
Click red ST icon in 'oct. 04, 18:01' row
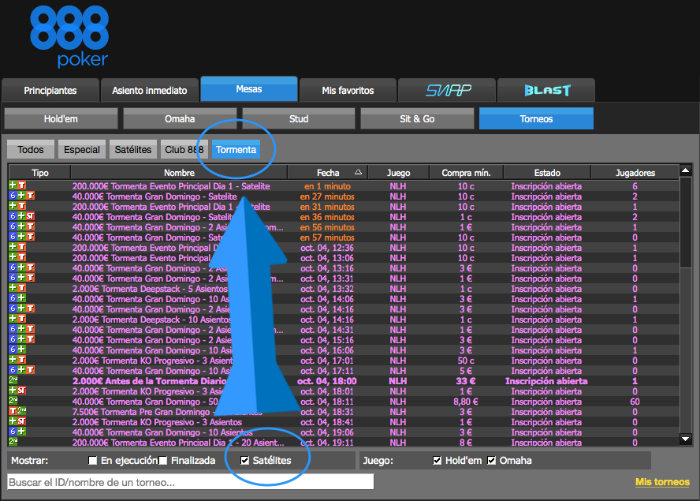21,391
